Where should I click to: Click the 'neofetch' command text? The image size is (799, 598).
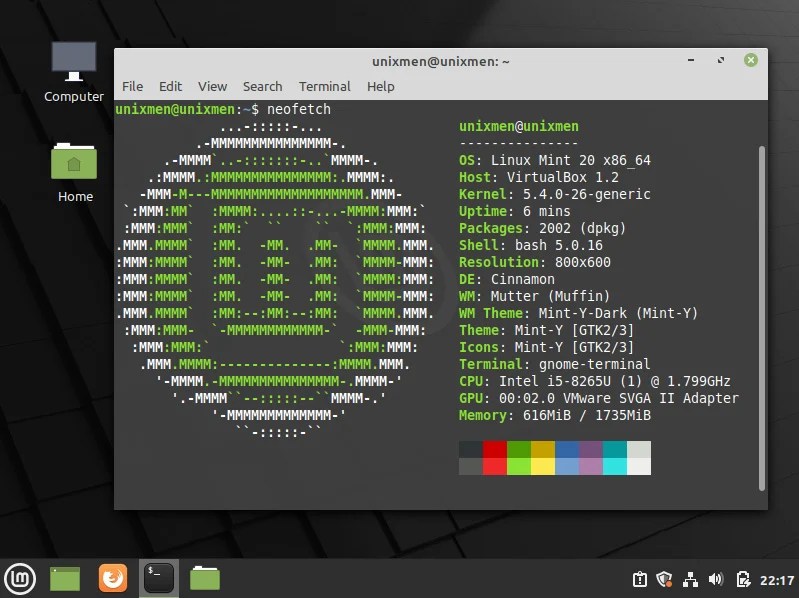pyautogui.click(x=299, y=109)
